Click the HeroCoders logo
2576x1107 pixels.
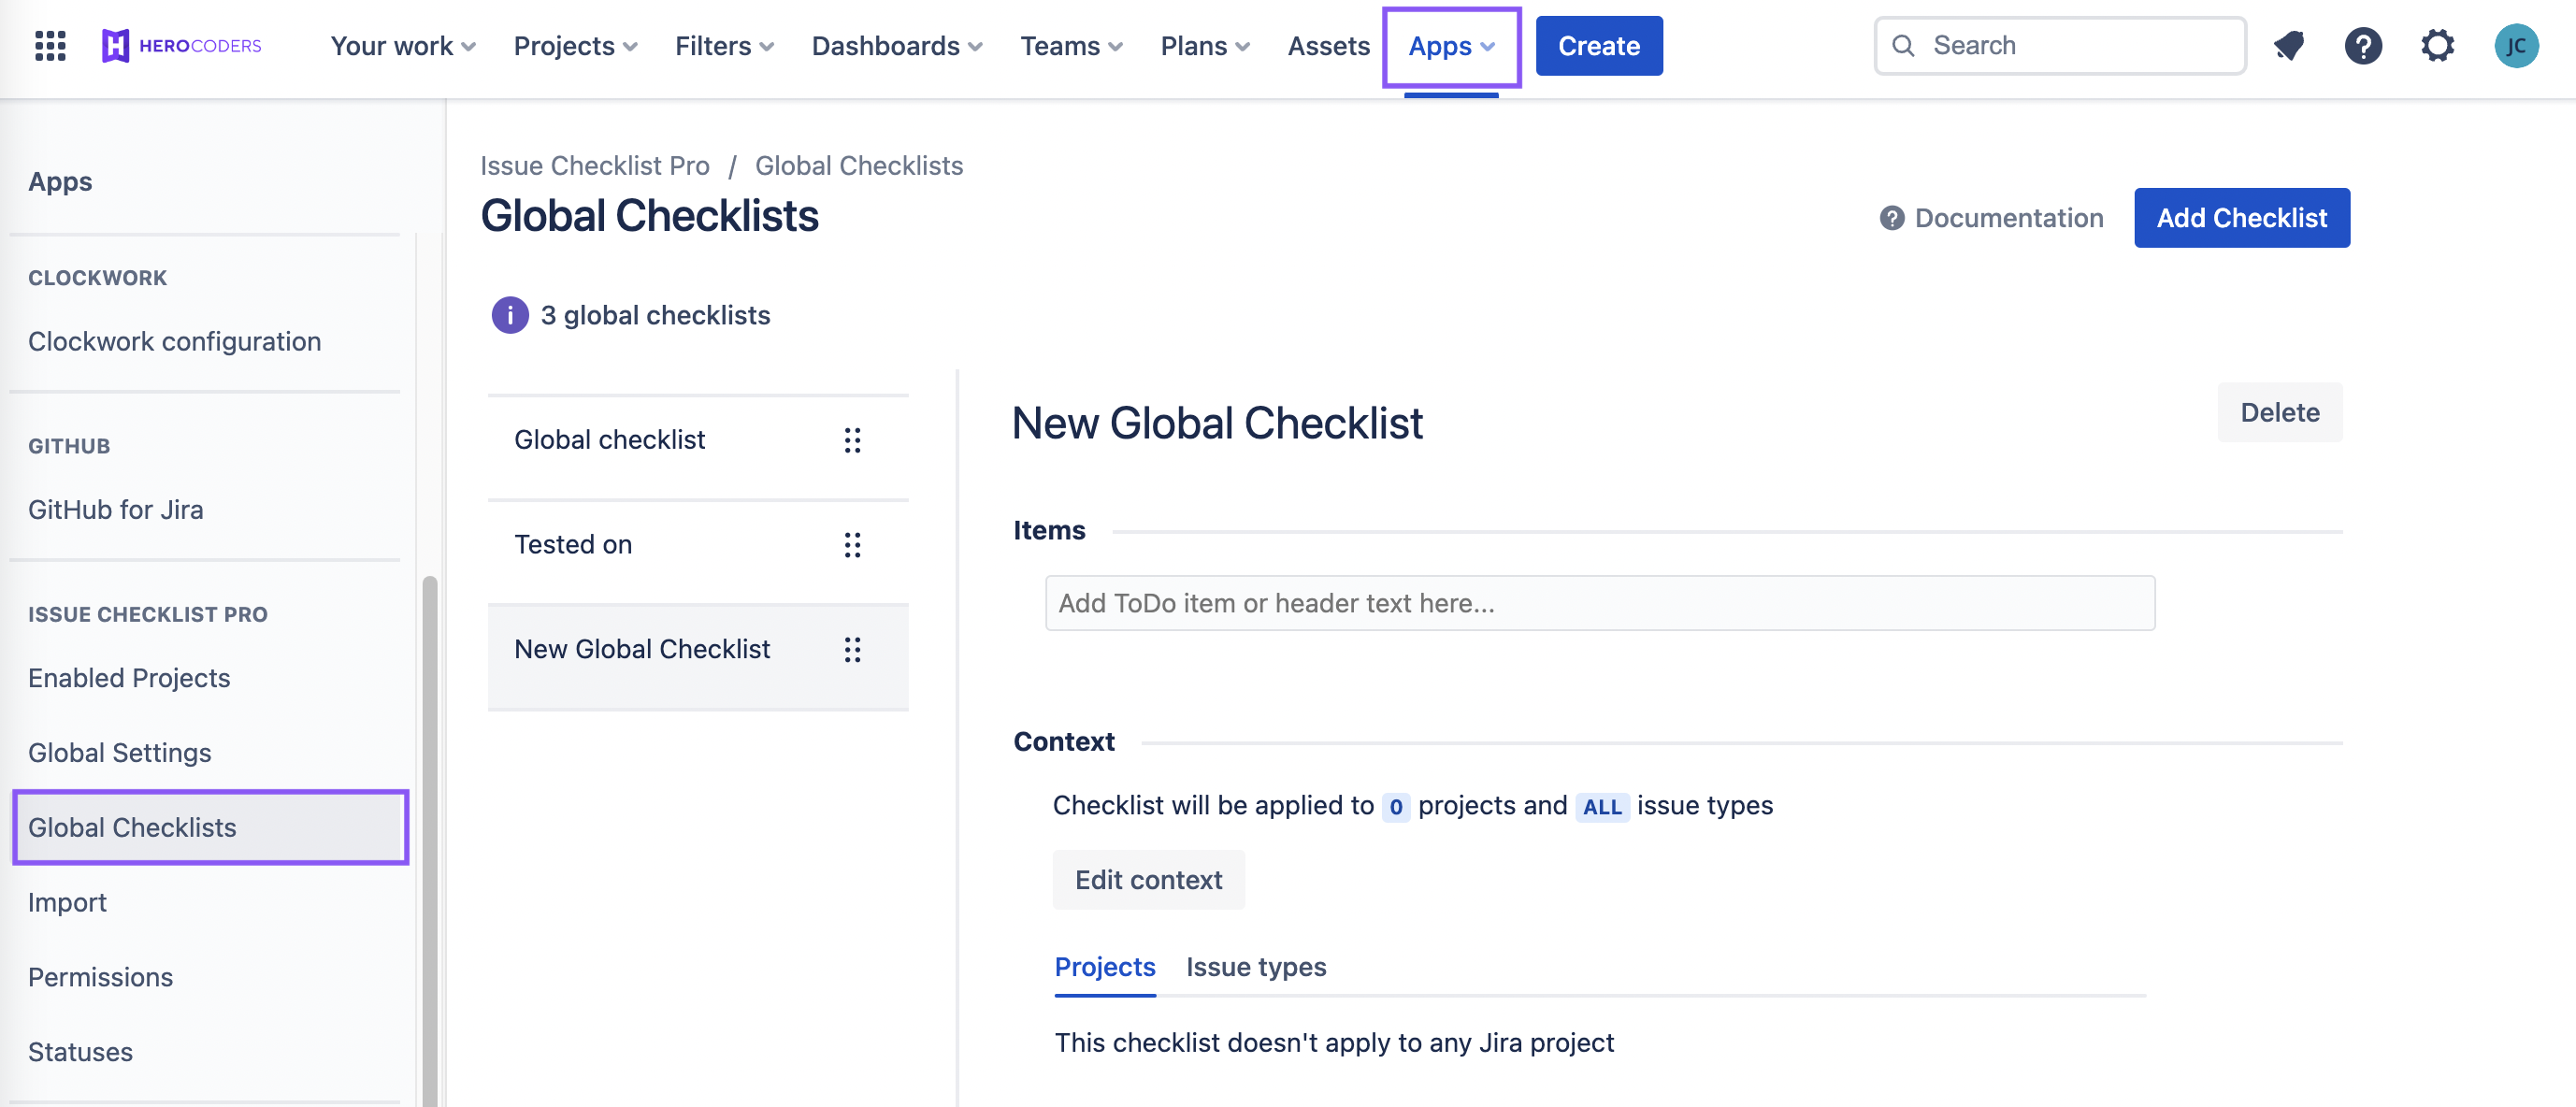coord(182,45)
